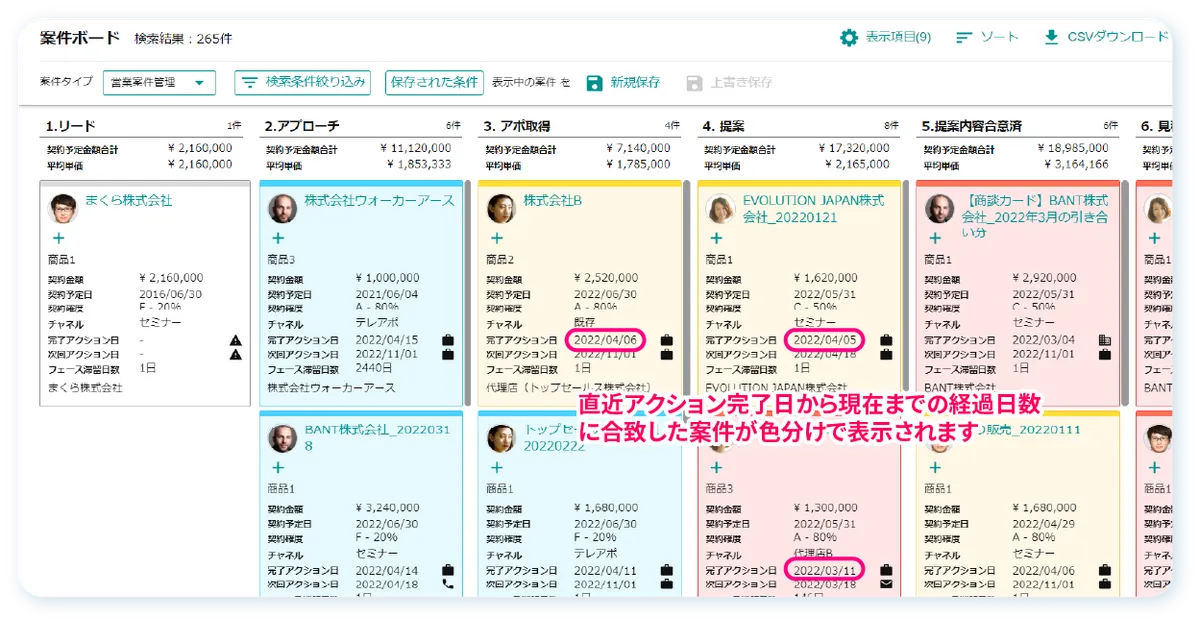Click warning icon beside 完了アクション日 on まくら card

tap(236, 340)
